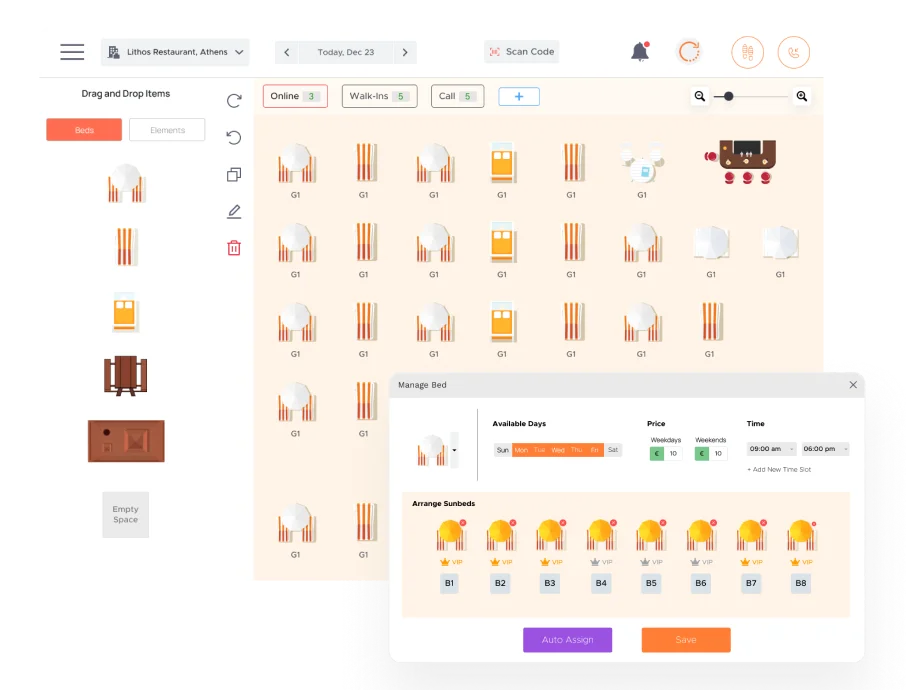Click Today, Dec 23 date label
906x690 pixels.
point(346,52)
